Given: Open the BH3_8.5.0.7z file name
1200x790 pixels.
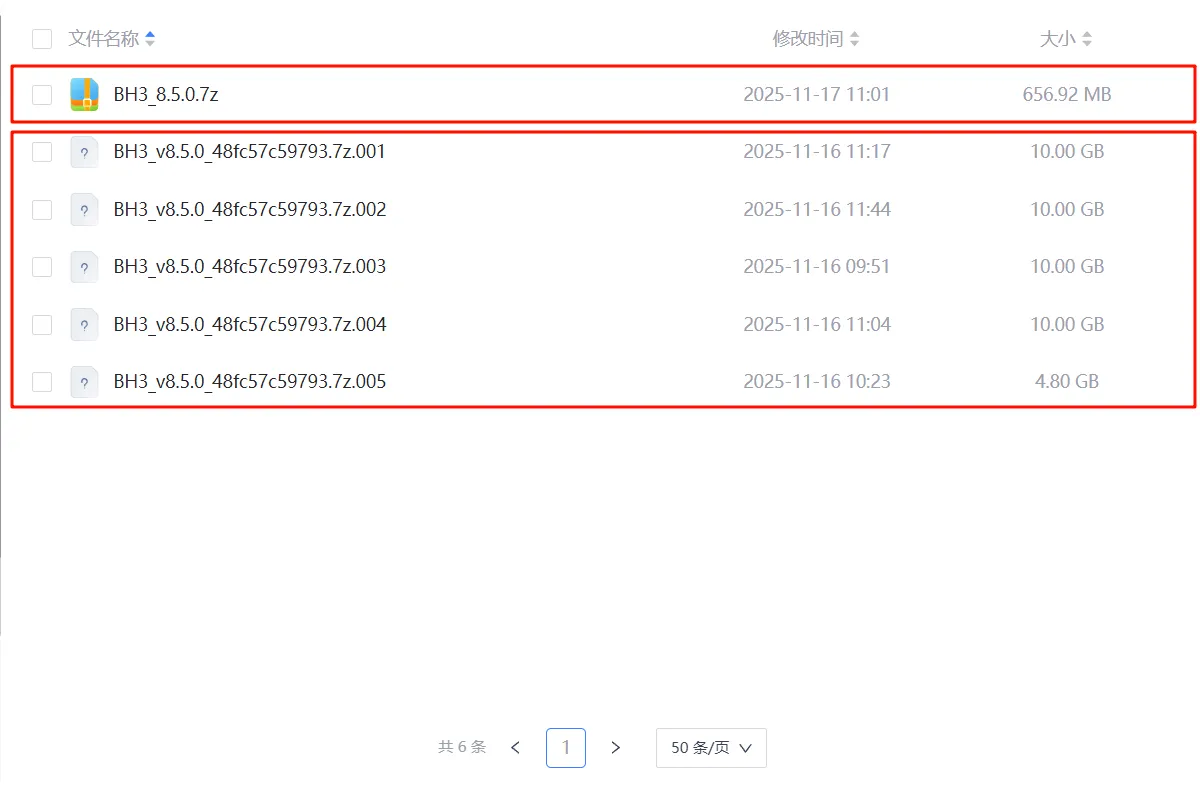Looking at the screenshot, I should point(166,95).
